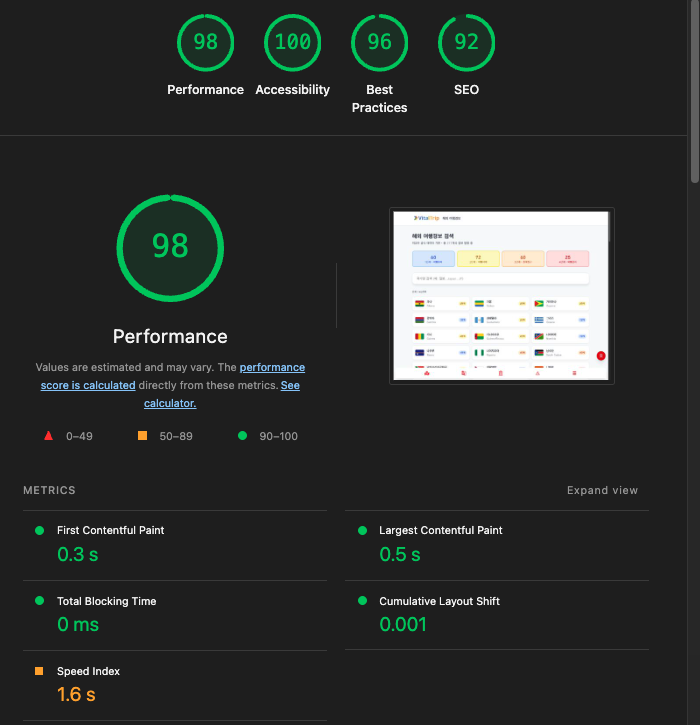Click Expand view in Metrics section
Screen dimensions: 700x725
pyautogui.click(x=602, y=490)
